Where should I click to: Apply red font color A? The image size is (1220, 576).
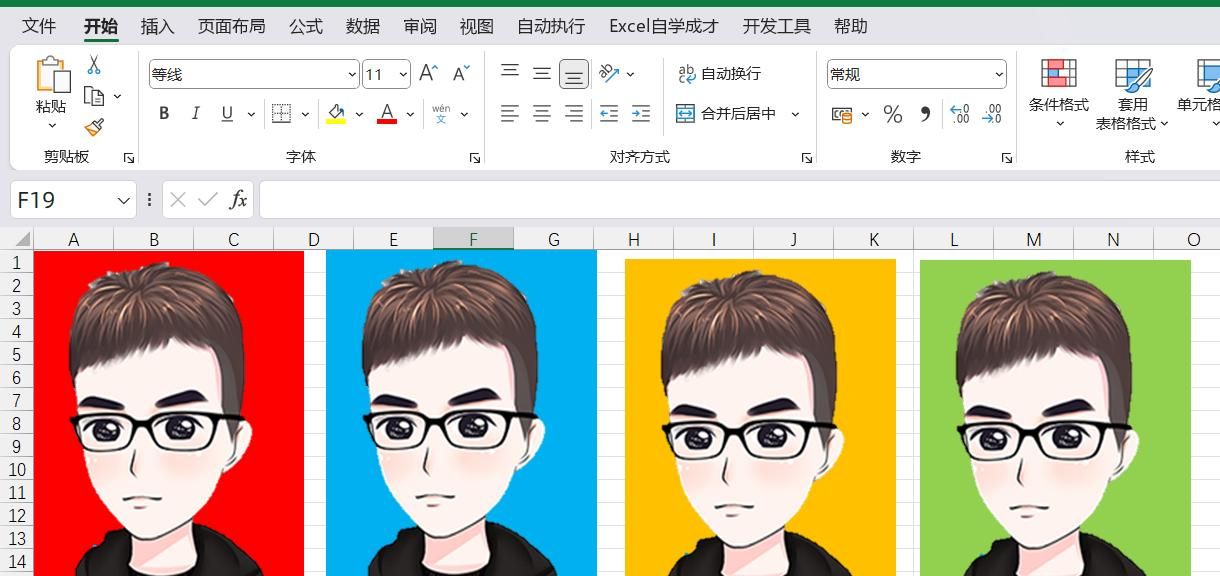tap(387, 114)
